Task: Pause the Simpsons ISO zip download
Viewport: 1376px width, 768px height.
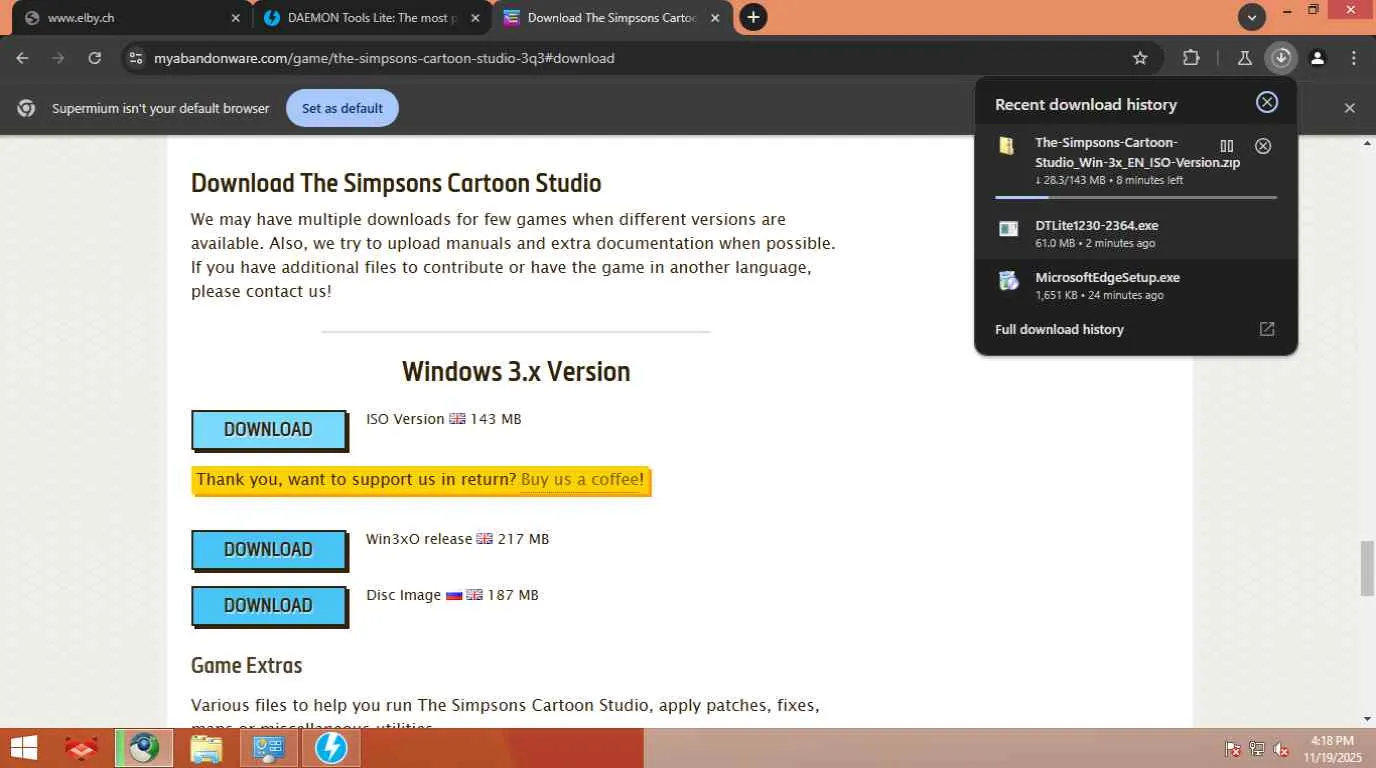Action: 1227,146
